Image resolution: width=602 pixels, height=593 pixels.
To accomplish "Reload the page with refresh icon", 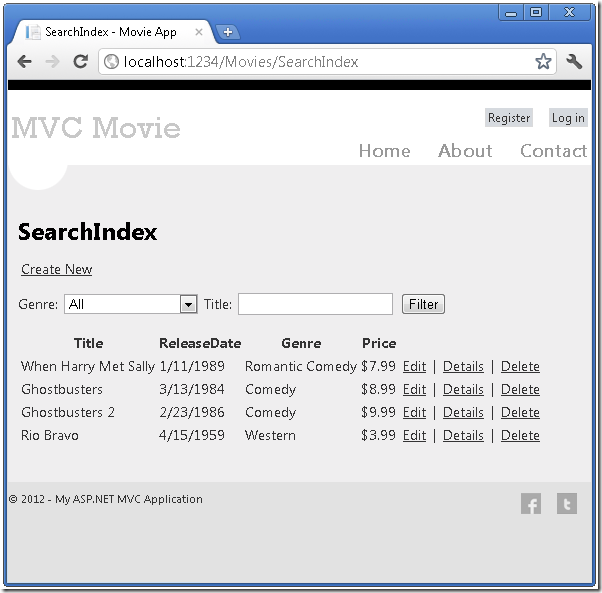I will [80, 62].
